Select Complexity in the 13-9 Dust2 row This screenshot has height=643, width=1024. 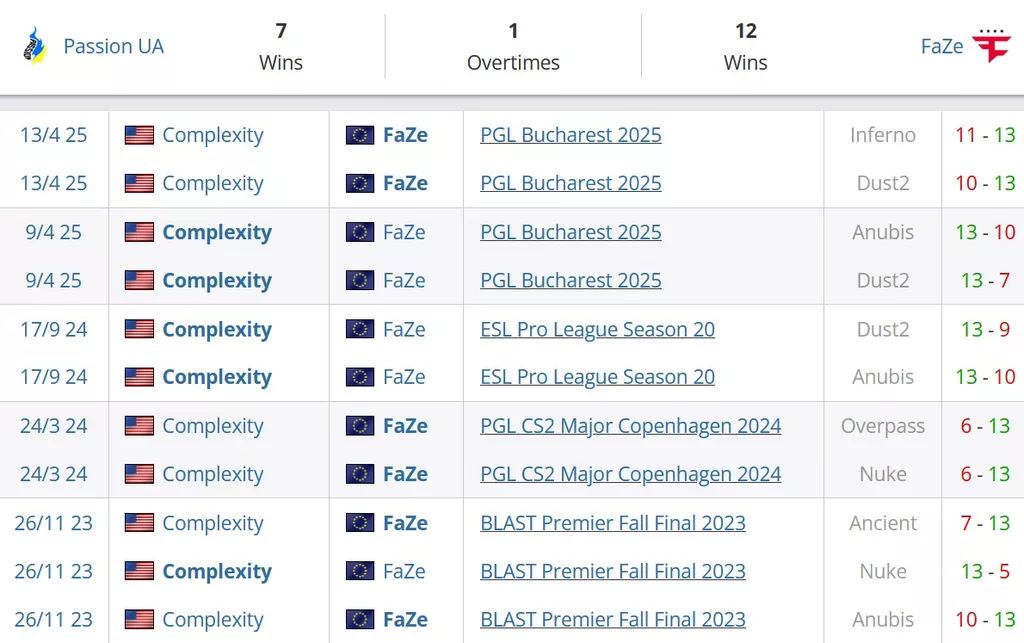pyautogui.click(x=217, y=329)
